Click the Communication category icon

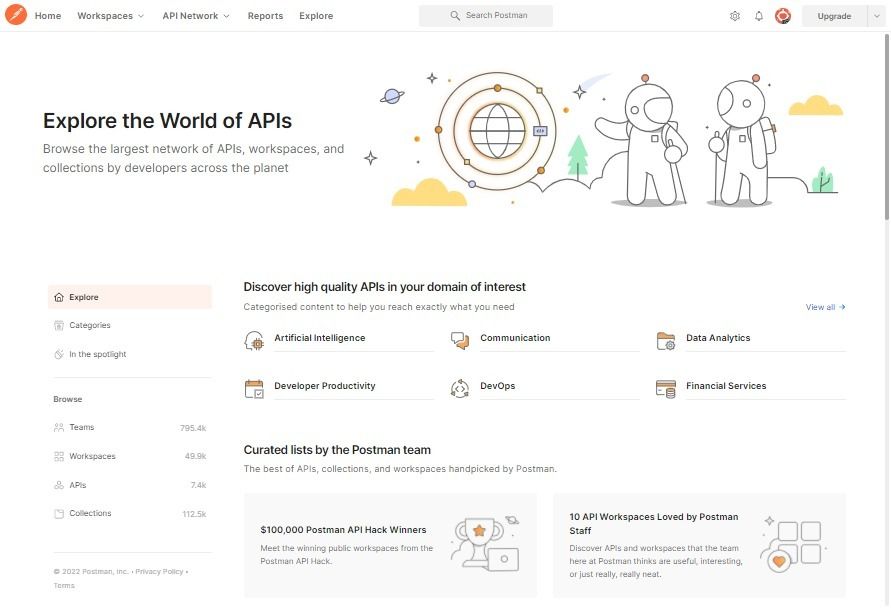click(460, 341)
